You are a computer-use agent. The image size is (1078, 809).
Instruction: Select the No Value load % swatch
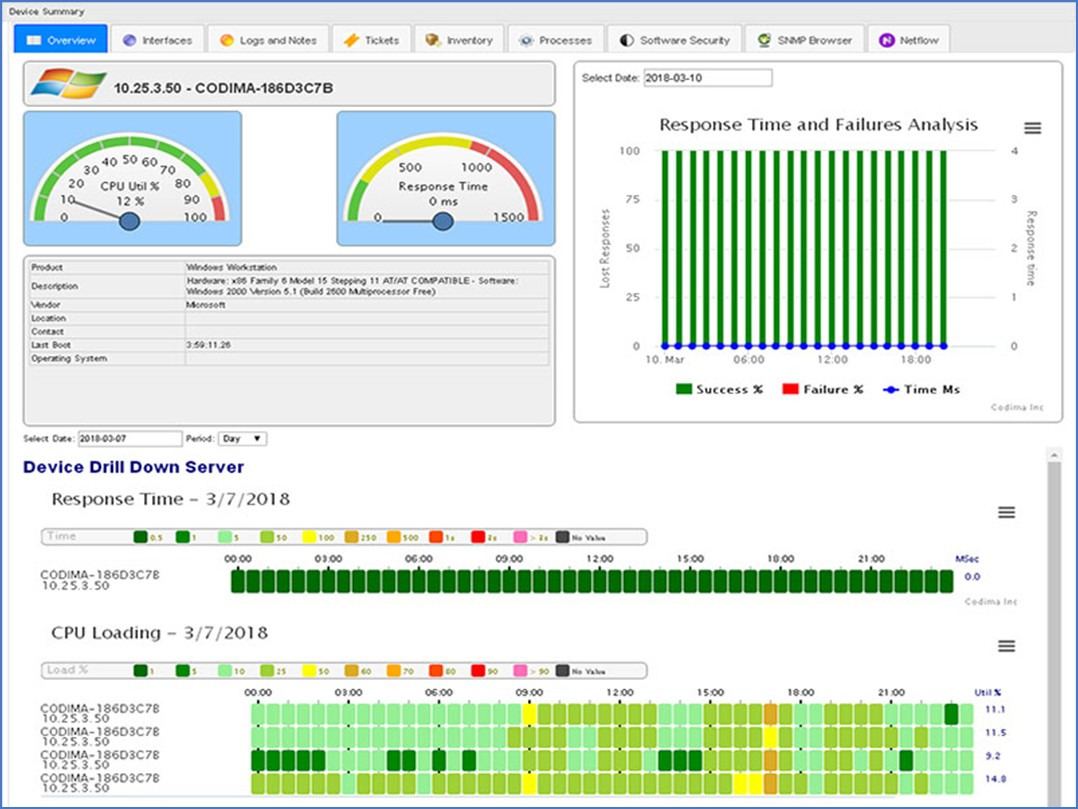click(562, 671)
